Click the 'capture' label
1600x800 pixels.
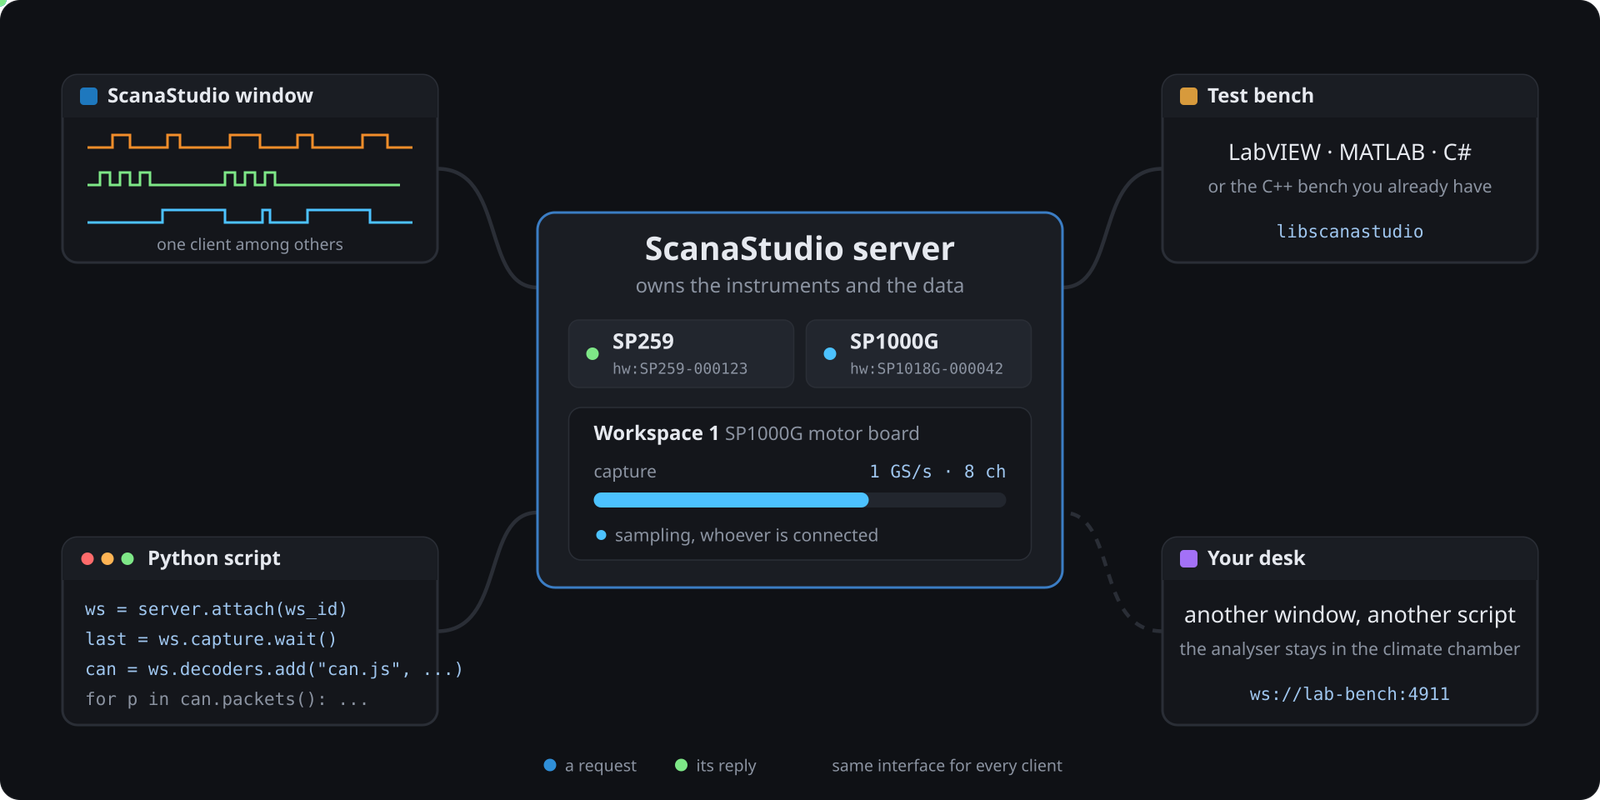(625, 472)
